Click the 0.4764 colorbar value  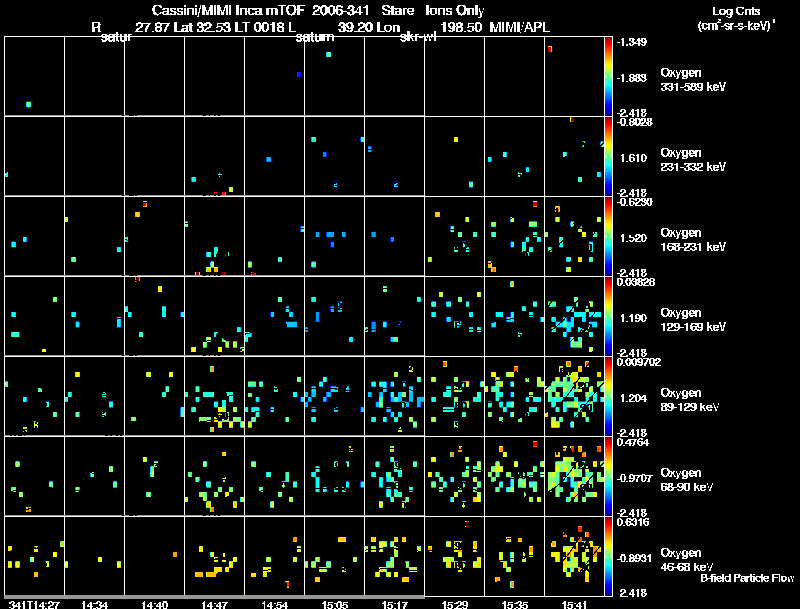(x=633, y=442)
